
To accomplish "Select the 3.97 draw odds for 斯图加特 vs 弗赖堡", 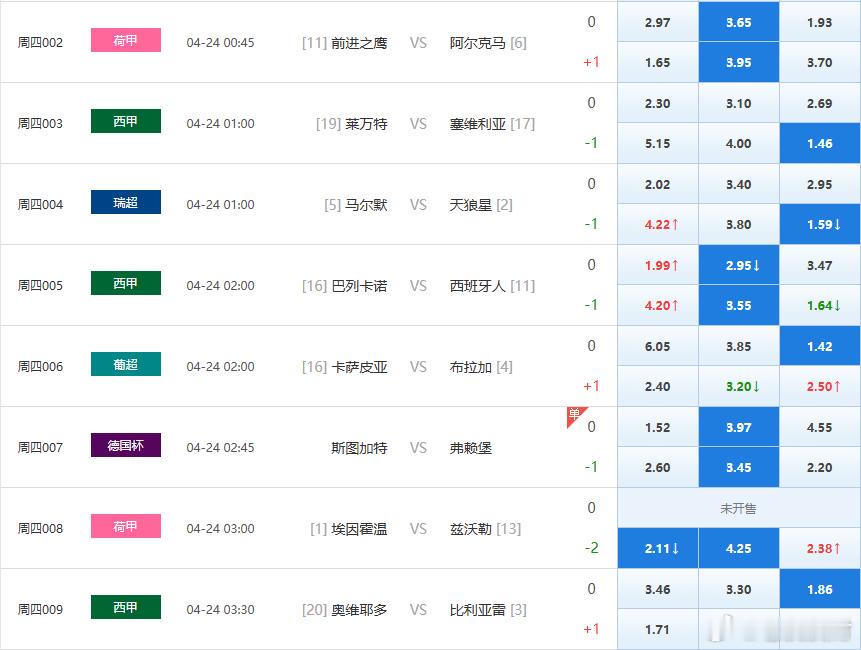I will [x=738, y=426].
